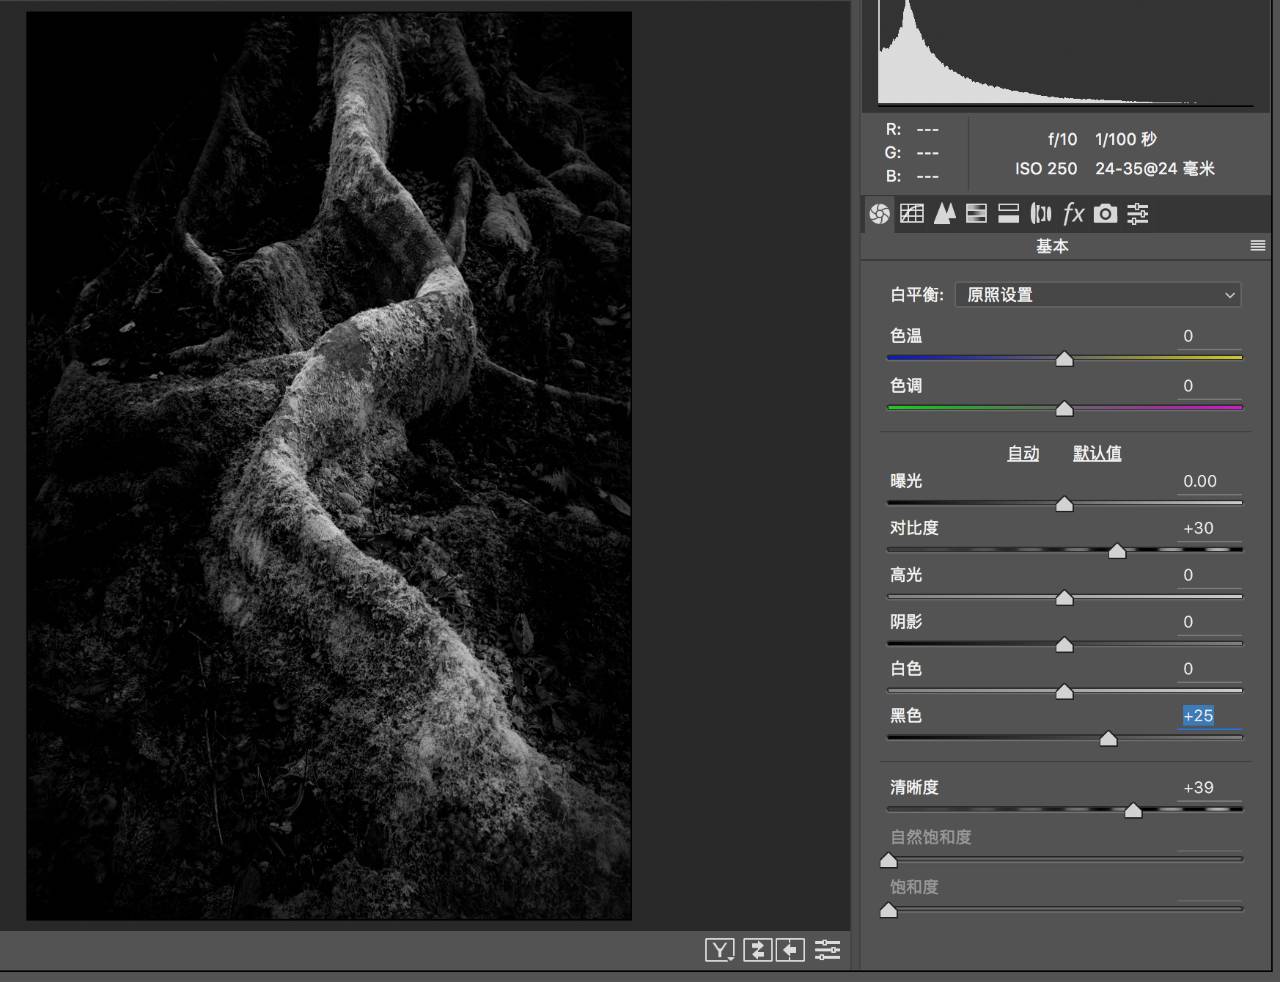1280x982 pixels.
Task: Toggle panel settings preview sliders icon
Action: click(x=827, y=950)
